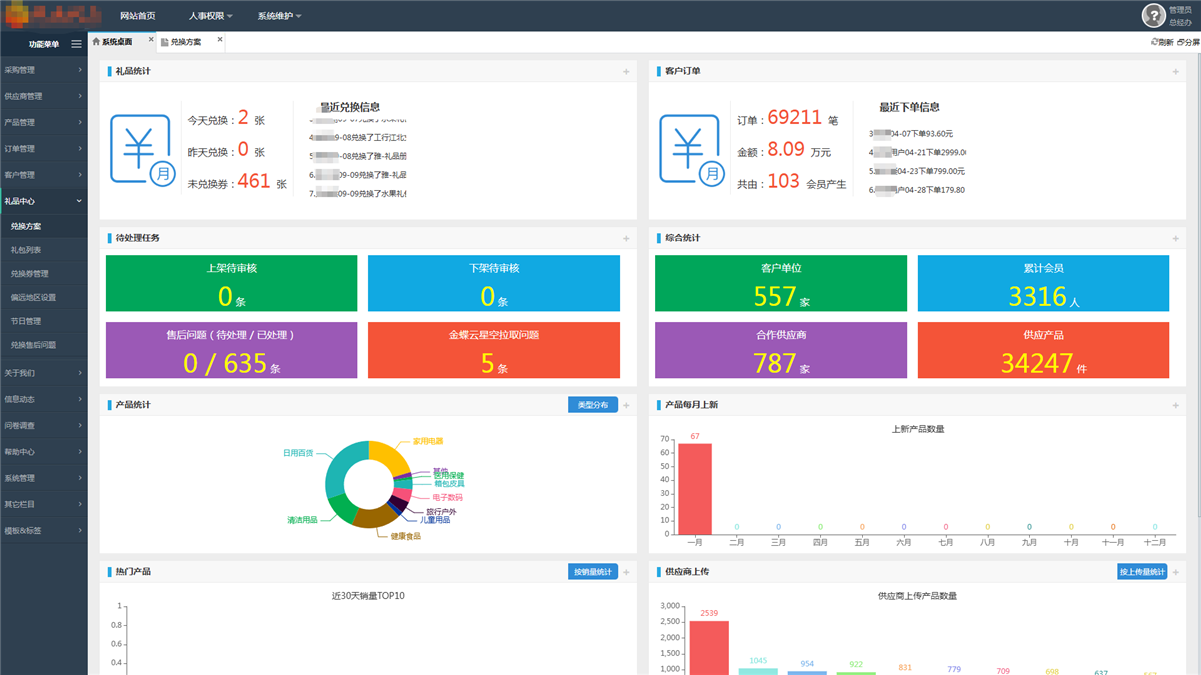Expand 订单管理 in the sidebar
The height and width of the screenshot is (675, 1201).
43,149
